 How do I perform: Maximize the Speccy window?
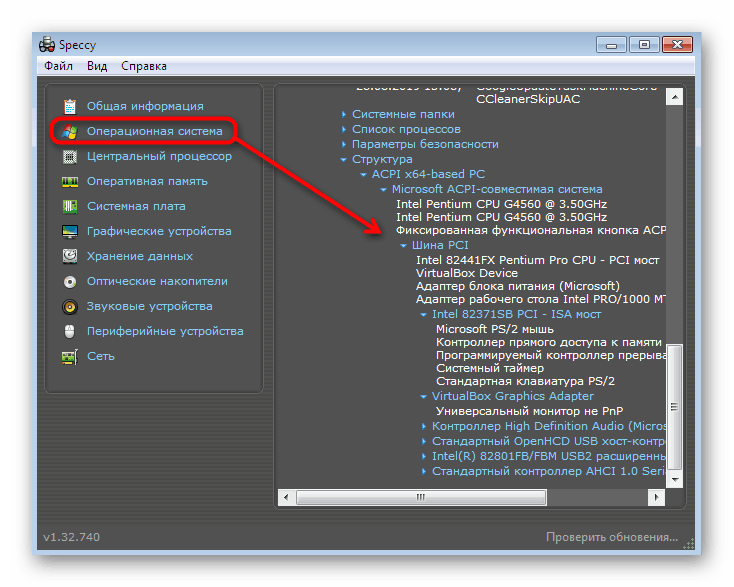click(644, 45)
